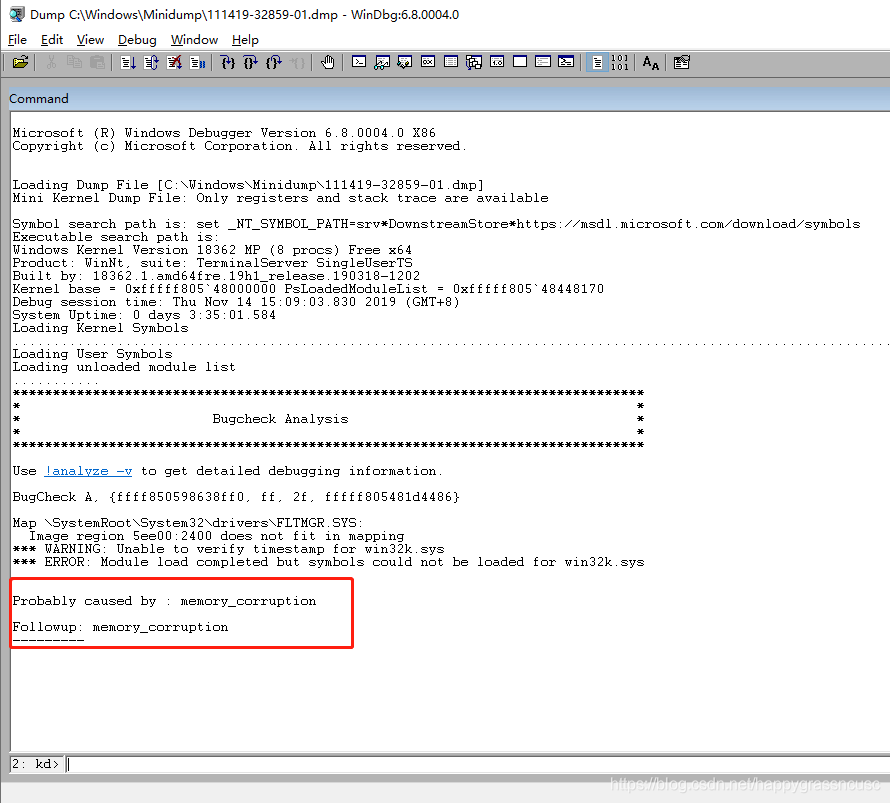Screen dimensions: 890x803
Task: Open the Call Stack window icon
Action: pyautogui.click(x=474, y=62)
